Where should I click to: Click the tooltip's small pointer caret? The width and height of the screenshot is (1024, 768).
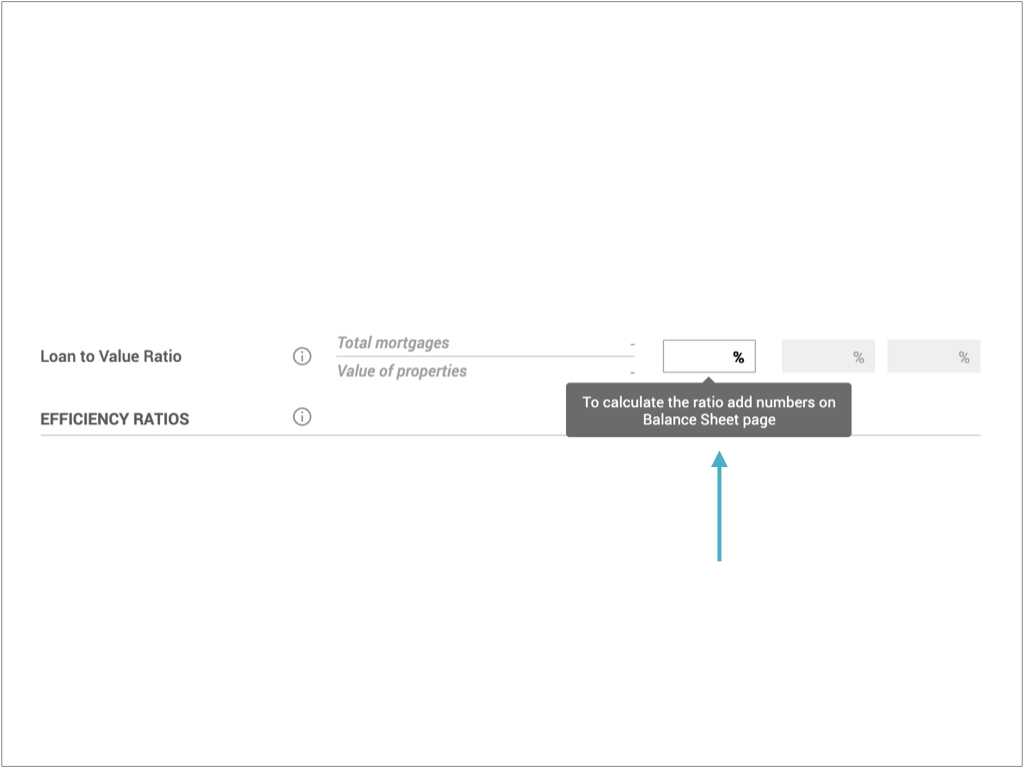[709, 379]
